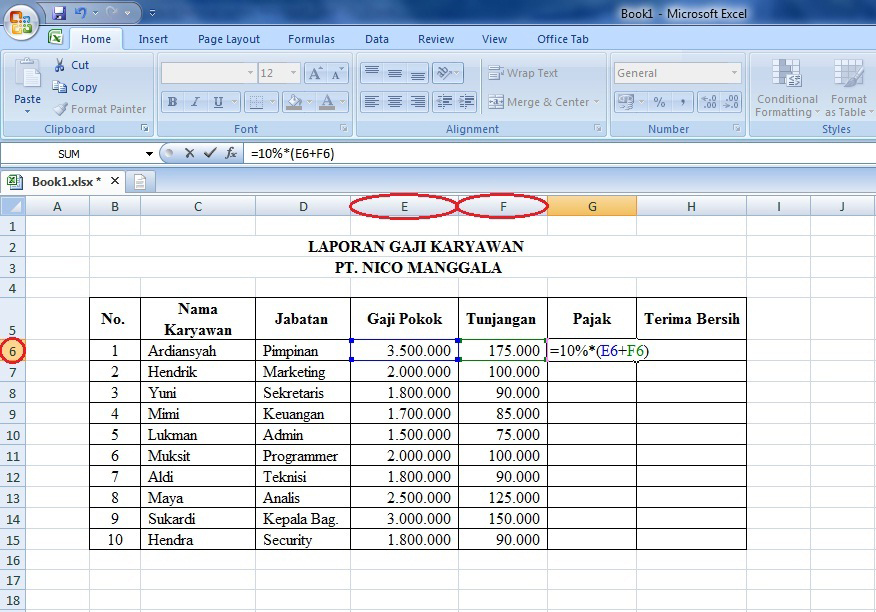The image size is (876, 612).
Task: Open number format General dropdown
Action: click(734, 73)
